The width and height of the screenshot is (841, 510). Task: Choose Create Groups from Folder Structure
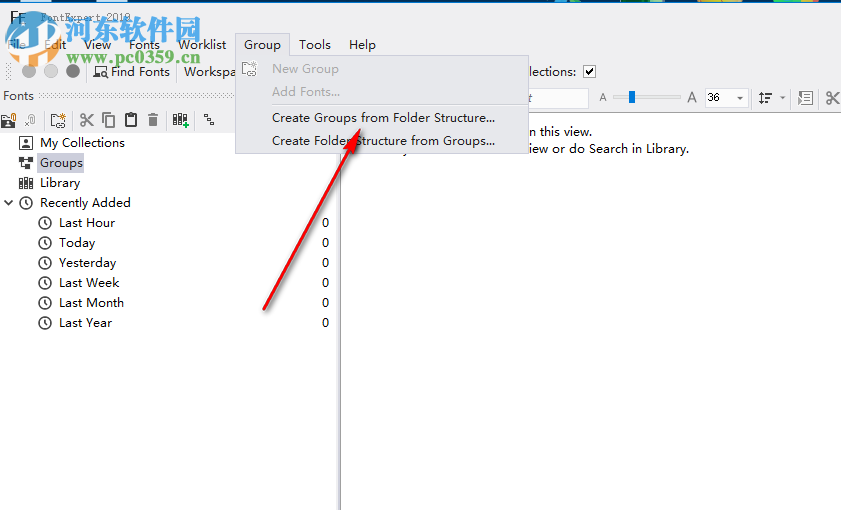click(383, 117)
